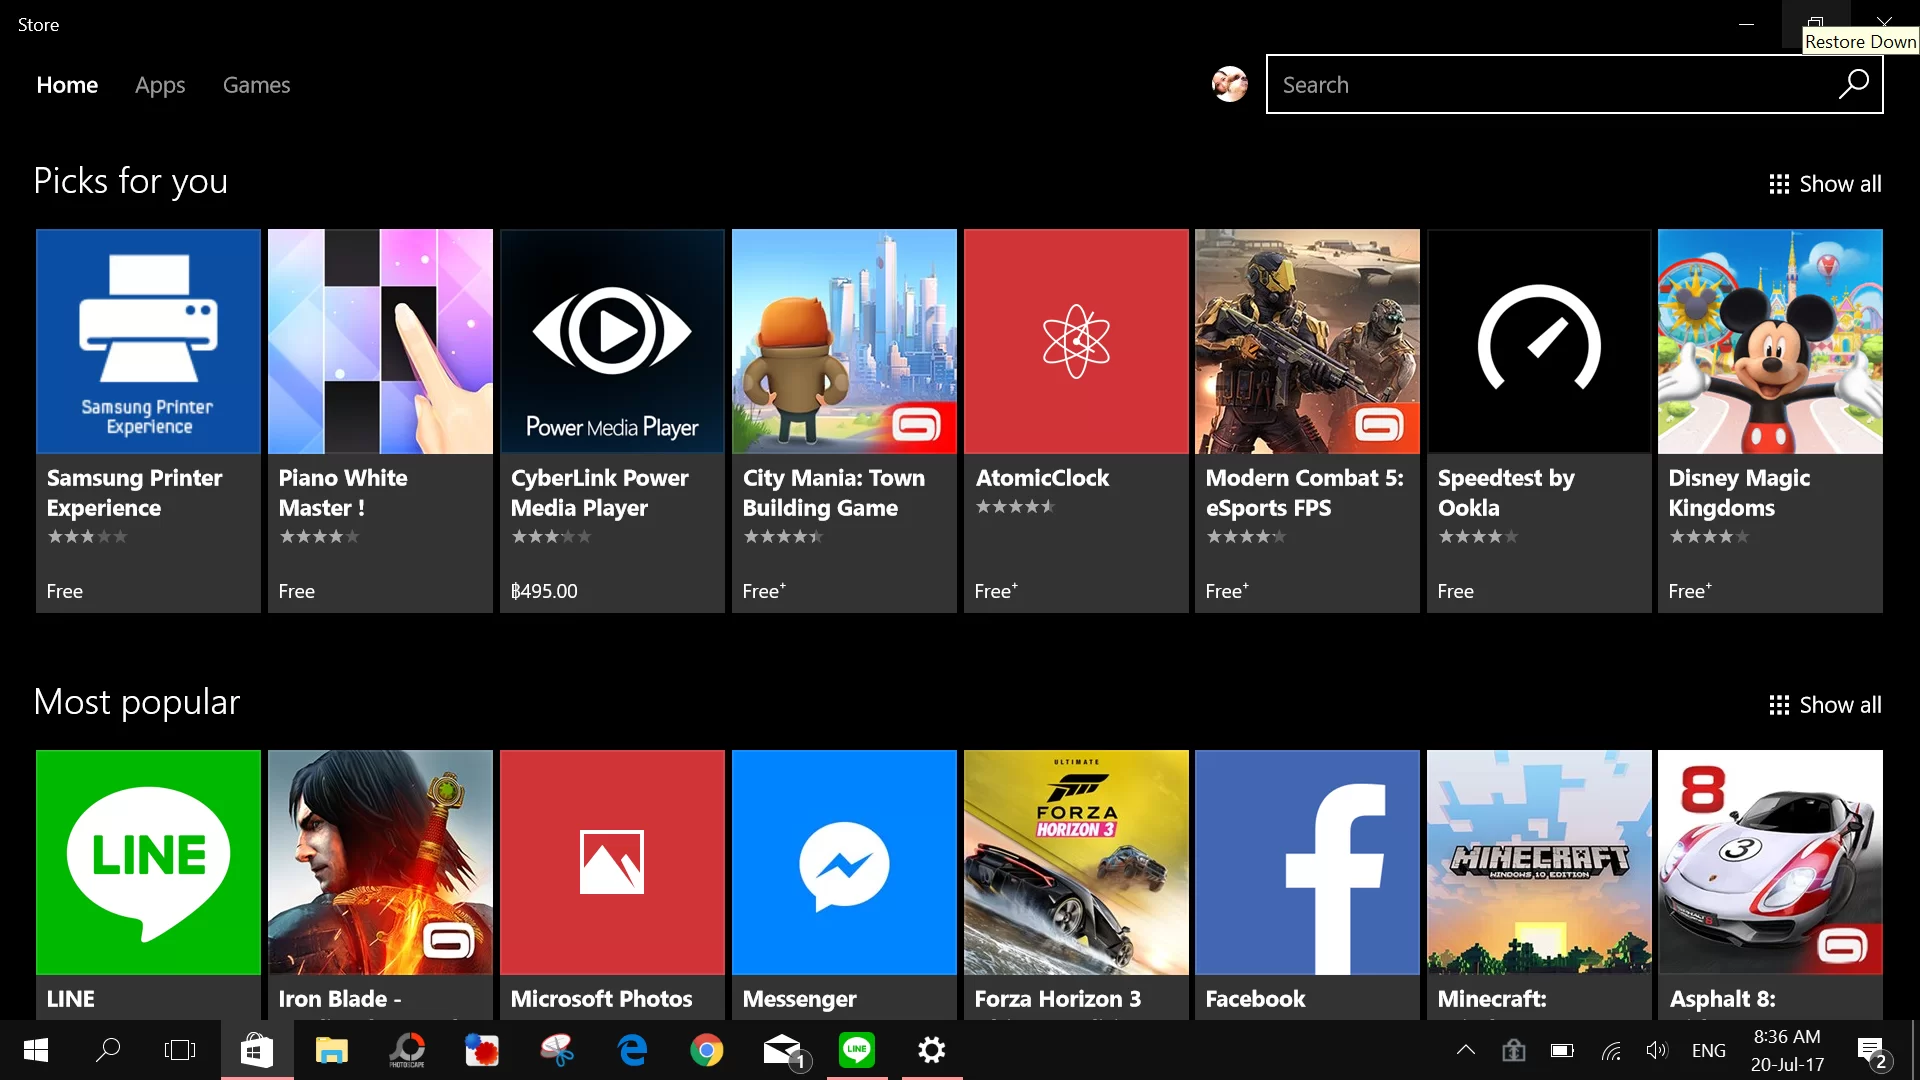This screenshot has height=1080, width=1920.
Task: Open LINE from the taskbar
Action: point(857,1050)
